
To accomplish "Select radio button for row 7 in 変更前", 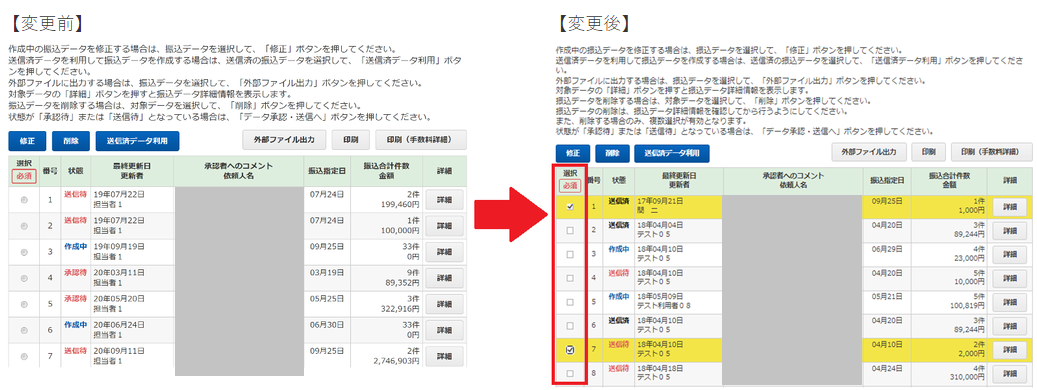I will coord(24,356).
